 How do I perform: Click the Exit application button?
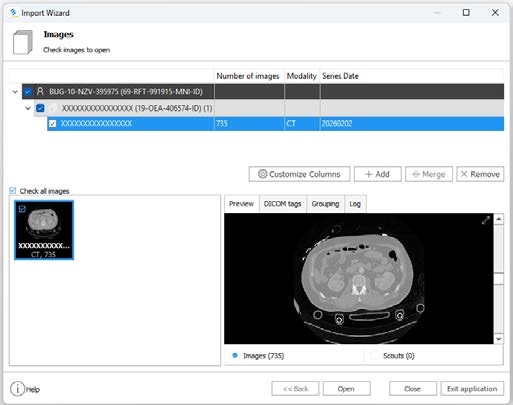[x=472, y=389]
